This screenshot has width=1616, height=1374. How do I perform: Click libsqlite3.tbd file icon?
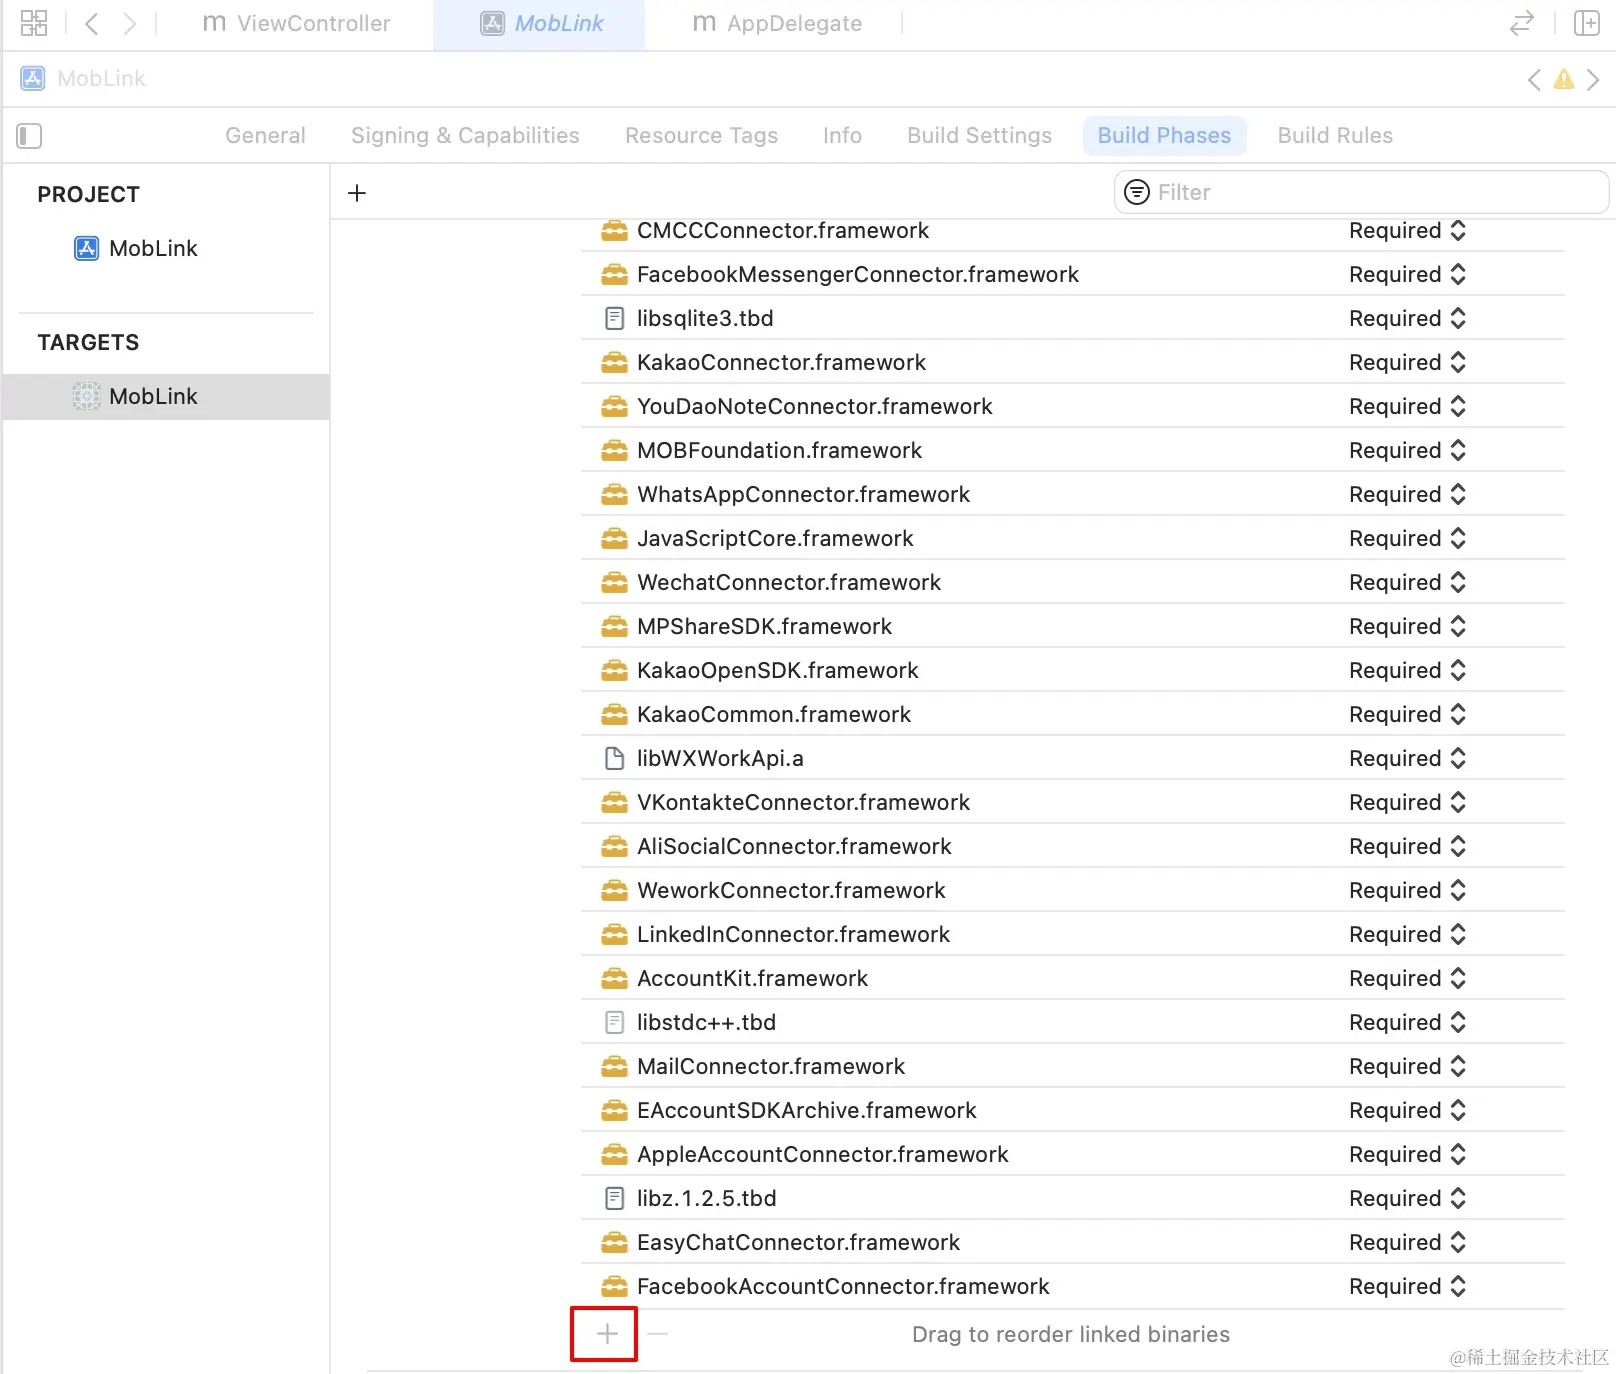point(615,318)
